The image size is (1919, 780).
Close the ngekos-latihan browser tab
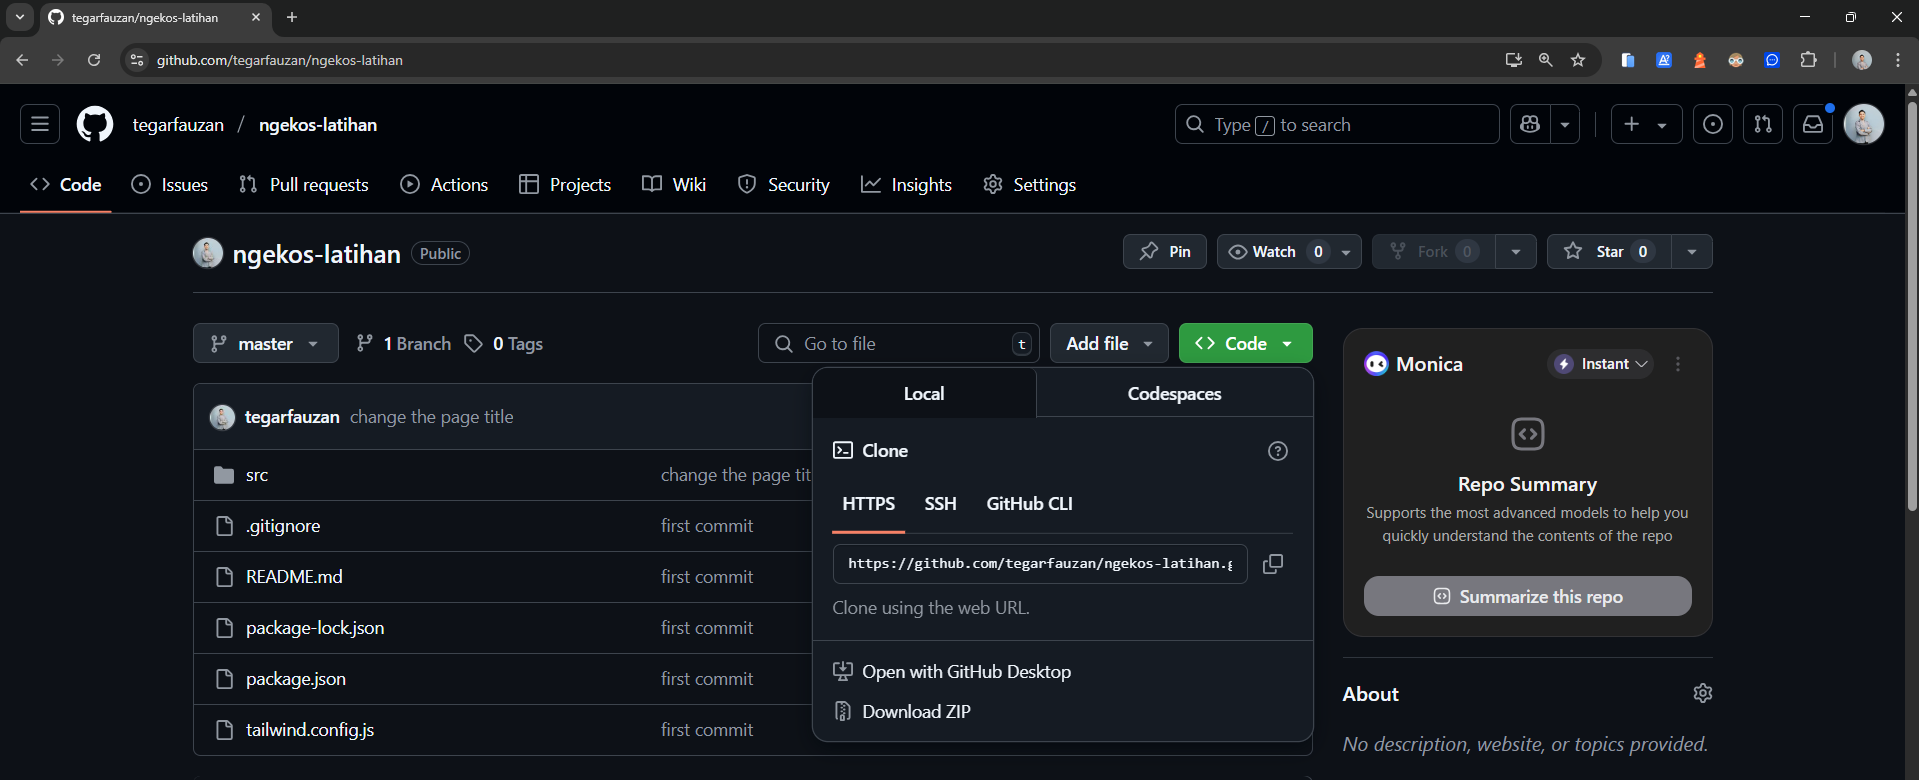coord(256,17)
